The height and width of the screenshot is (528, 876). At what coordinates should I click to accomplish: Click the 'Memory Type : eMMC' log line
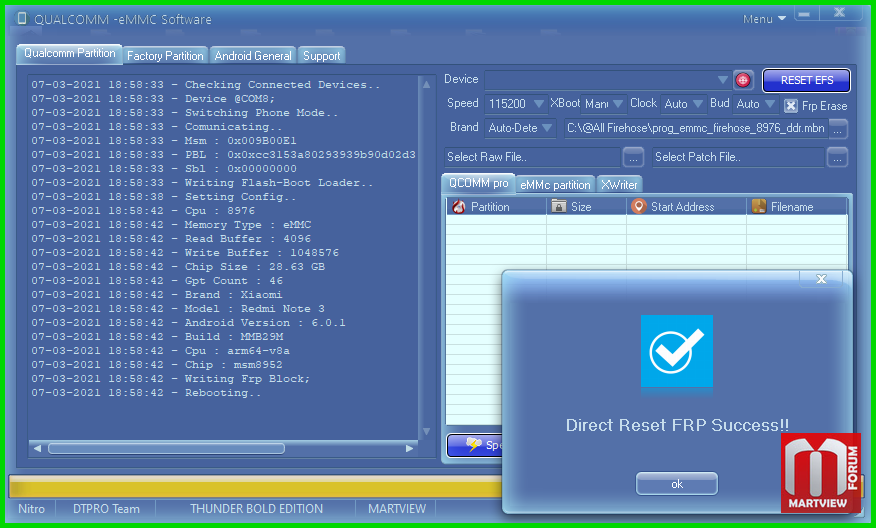pos(171,225)
